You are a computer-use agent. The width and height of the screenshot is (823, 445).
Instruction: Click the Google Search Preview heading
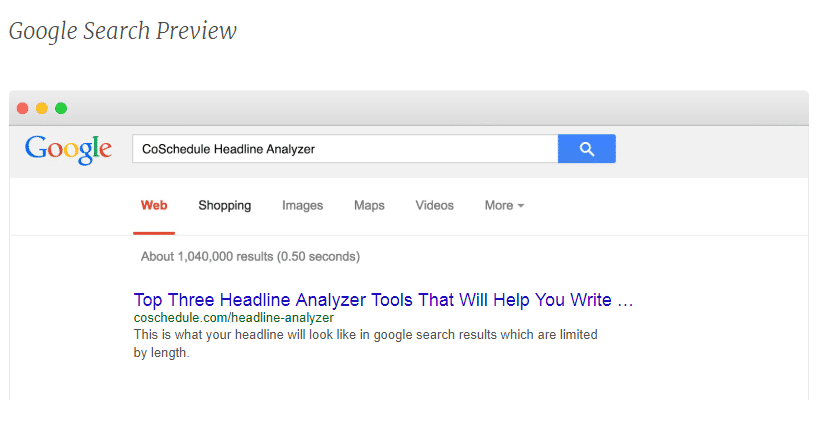pos(123,31)
